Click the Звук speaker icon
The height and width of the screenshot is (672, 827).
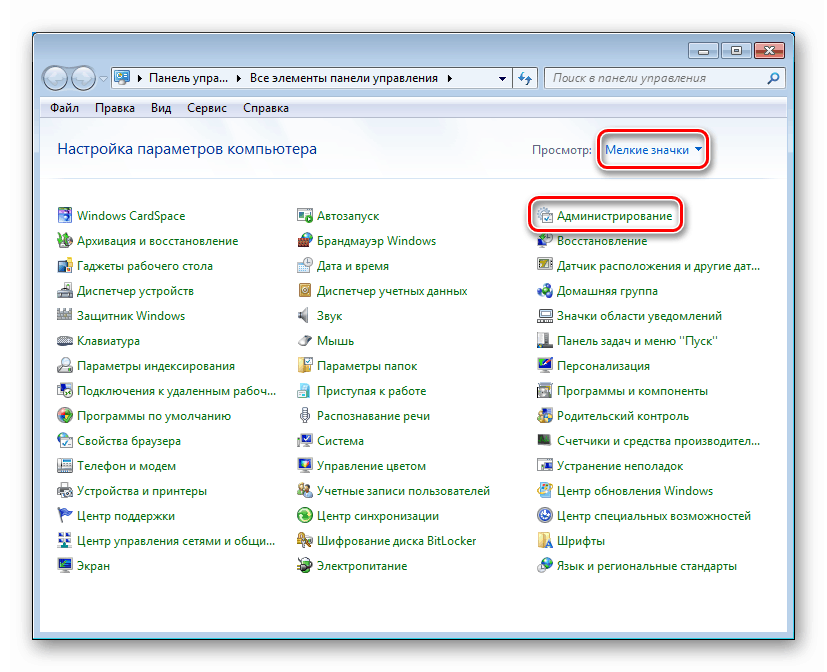304,315
